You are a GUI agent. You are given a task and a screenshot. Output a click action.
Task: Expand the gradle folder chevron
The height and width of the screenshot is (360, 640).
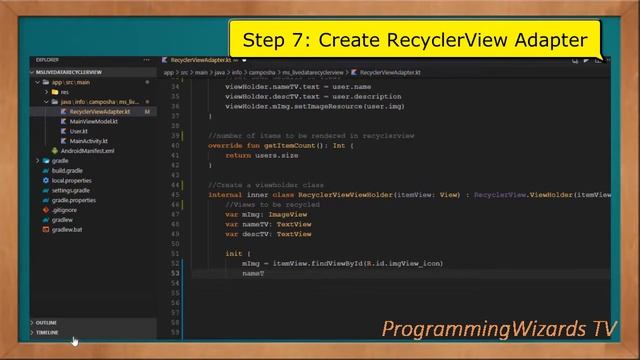(x=38, y=161)
